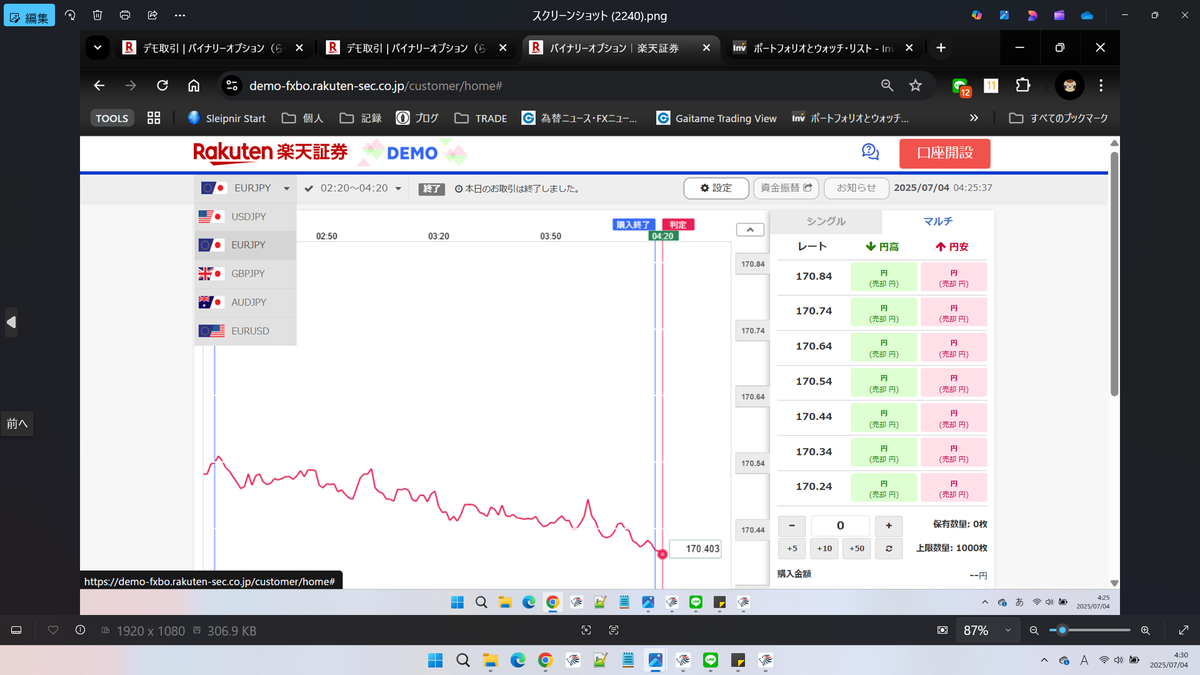The image size is (1200, 675).
Task: Select the バイナリーオプション 楽天証券 tab
Action: [618, 48]
